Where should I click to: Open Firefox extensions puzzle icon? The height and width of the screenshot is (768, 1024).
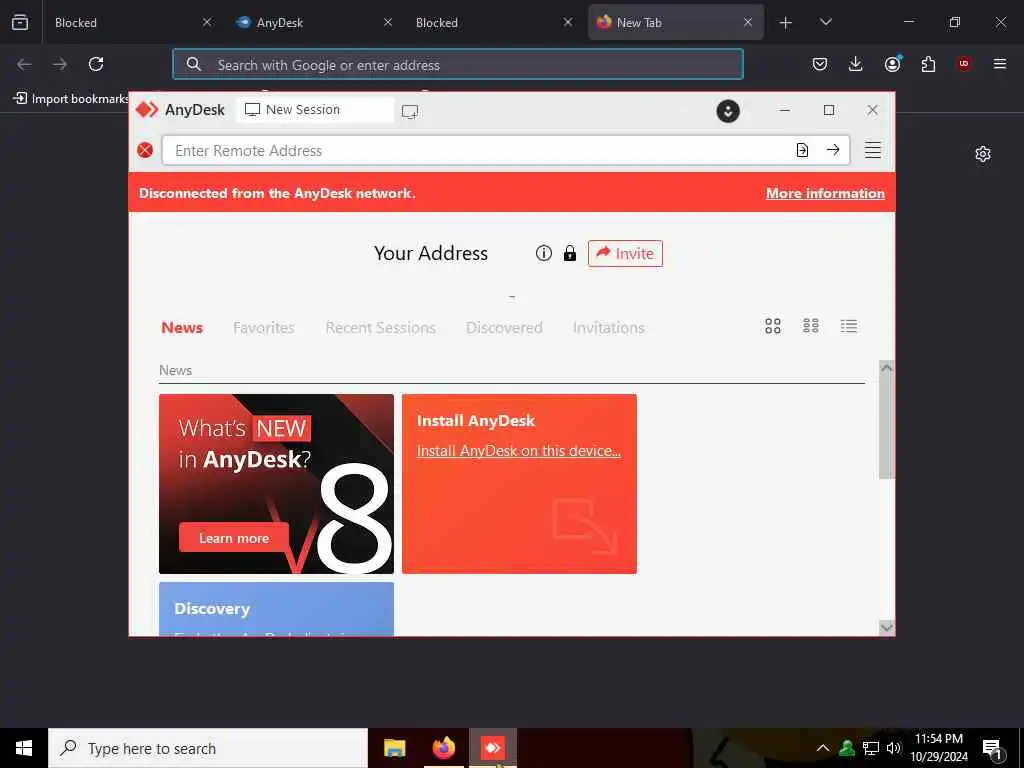(x=928, y=64)
